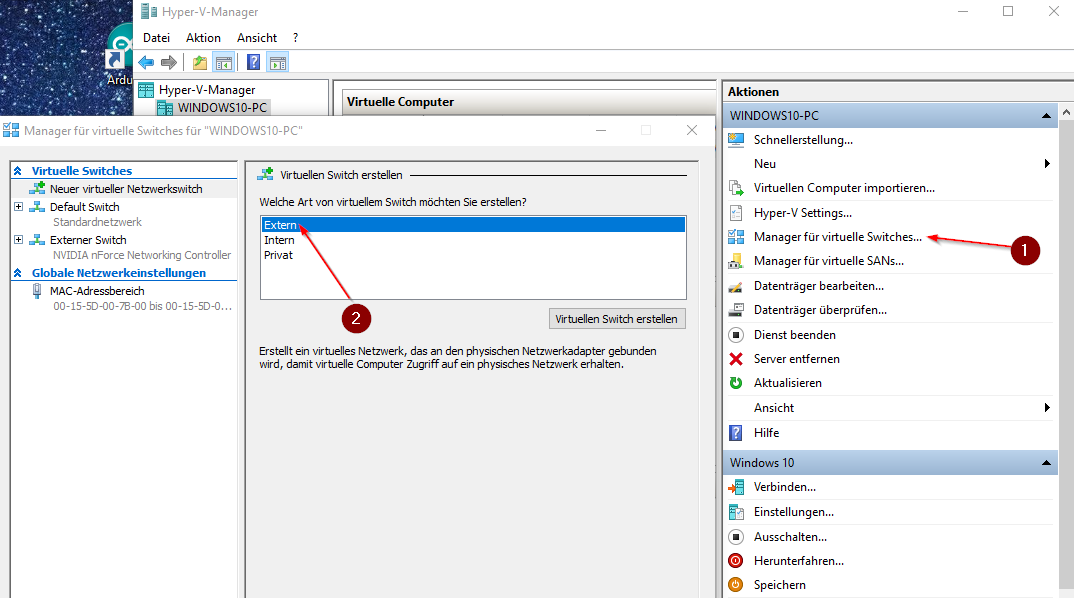Click the Manager für virtuelle SANs icon

[736, 261]
